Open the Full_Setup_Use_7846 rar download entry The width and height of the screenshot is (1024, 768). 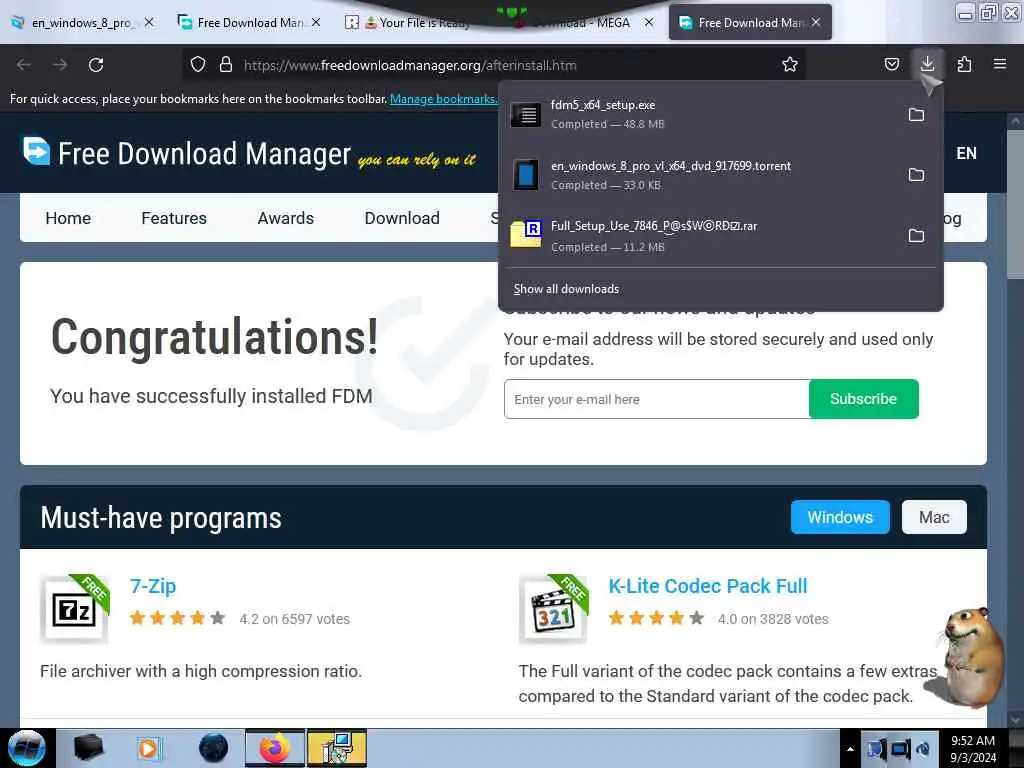tap(702, 236)
